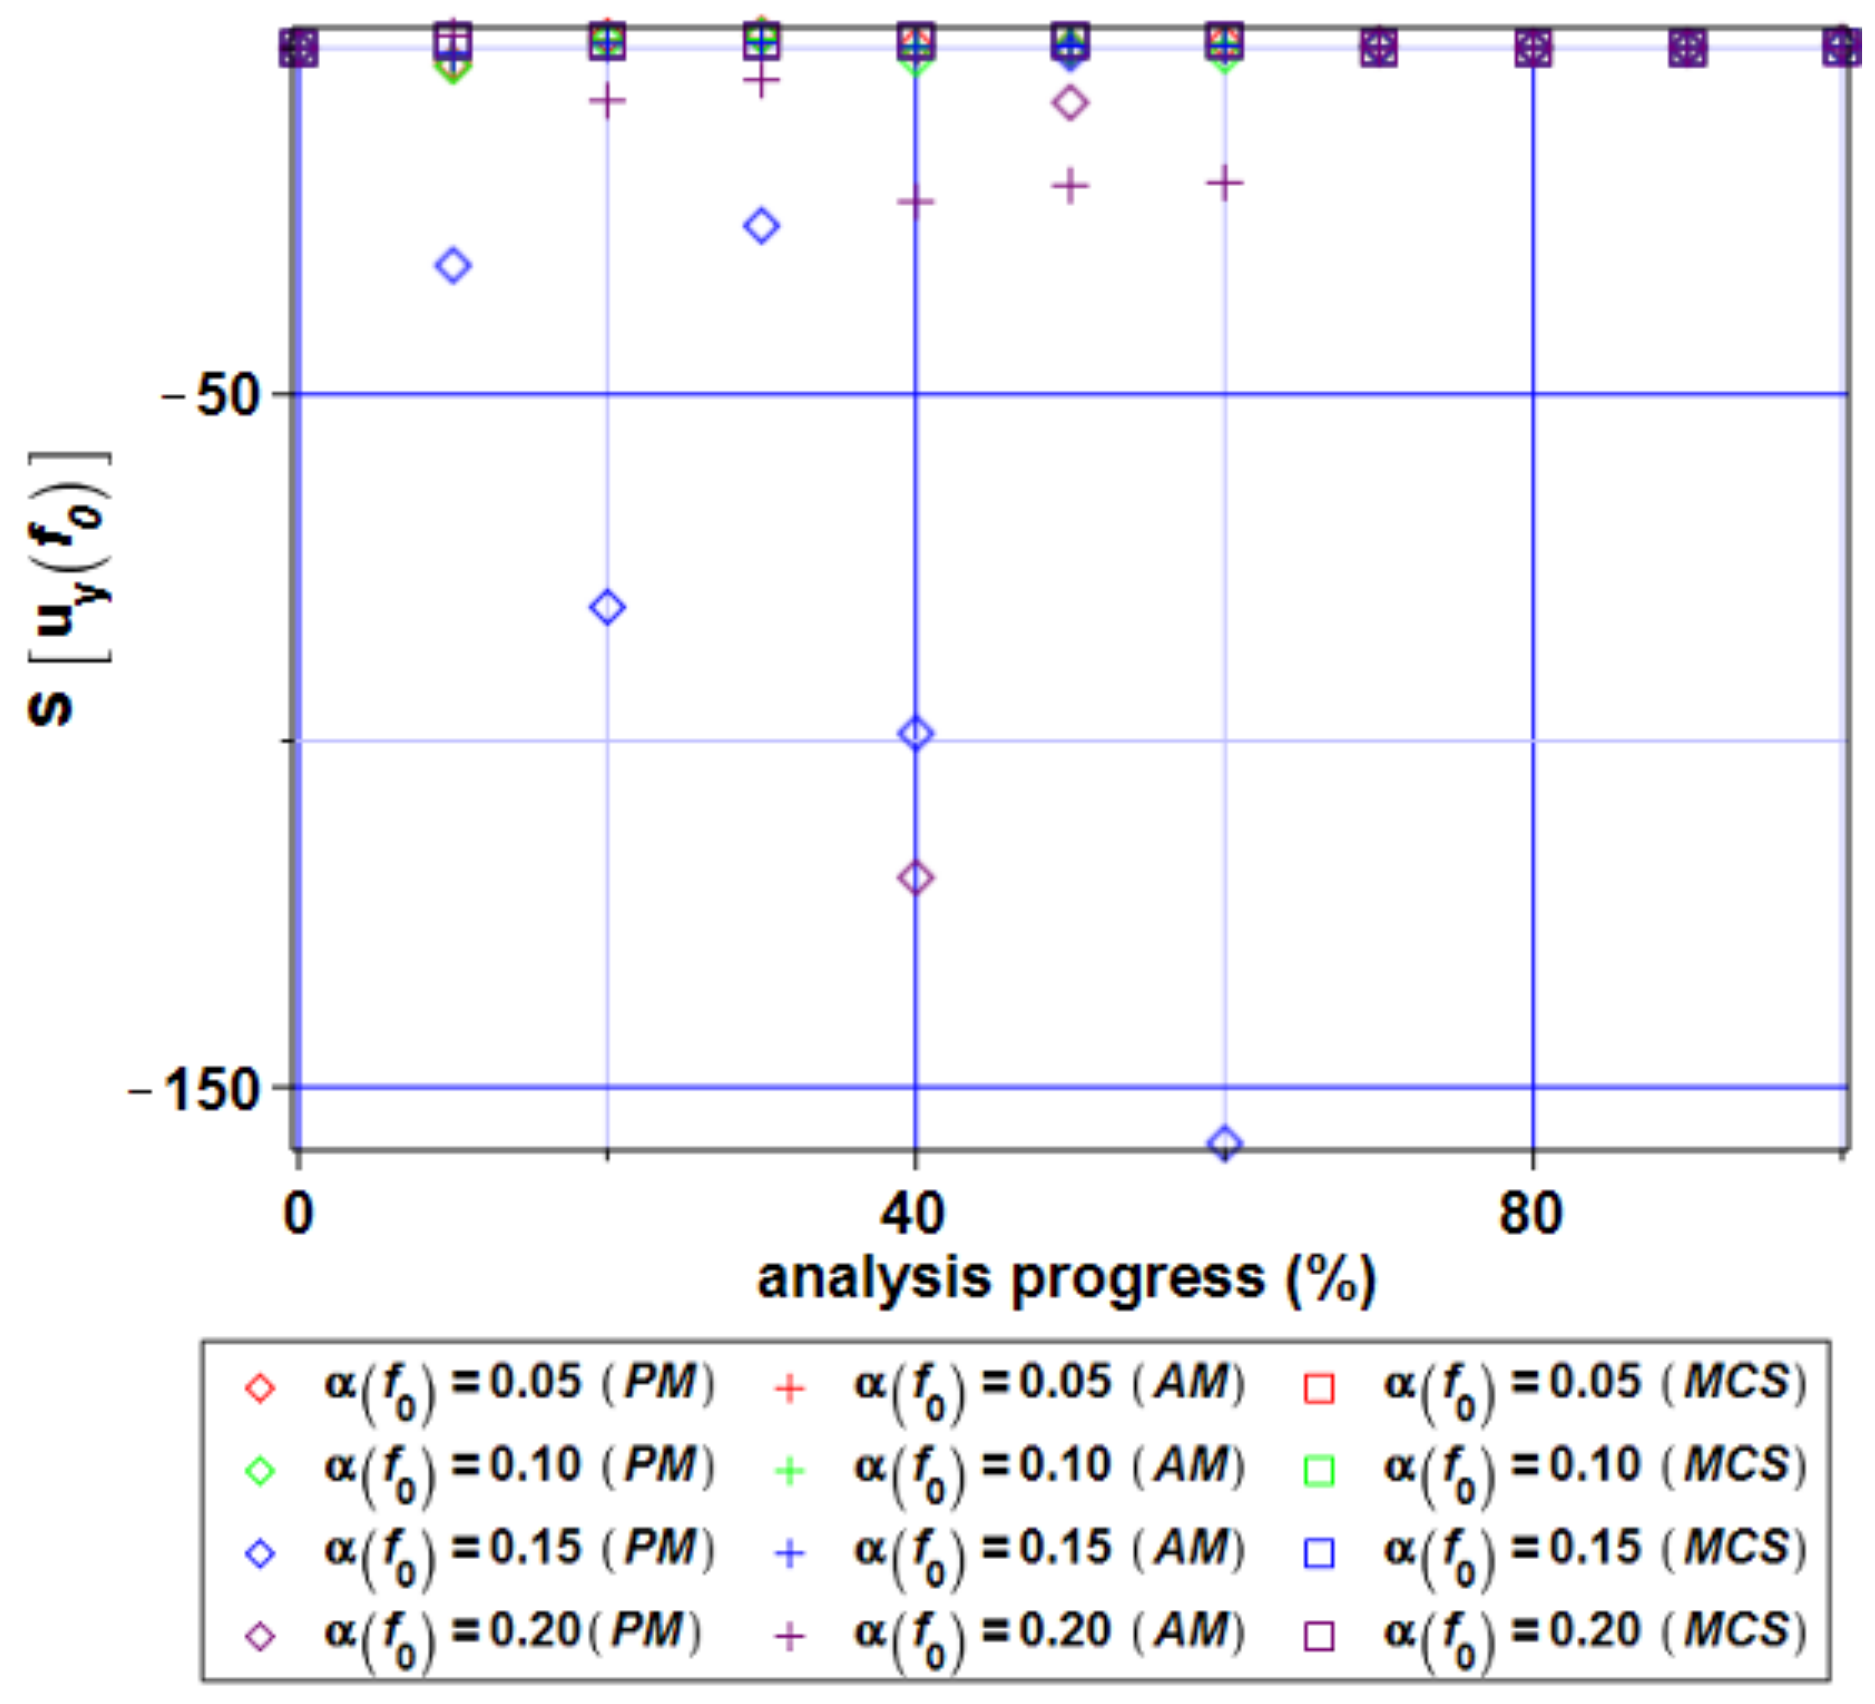Viewport: 1875px width, 1704px height.
Task: Click the y-axis tick label −50
Action: 211,396
